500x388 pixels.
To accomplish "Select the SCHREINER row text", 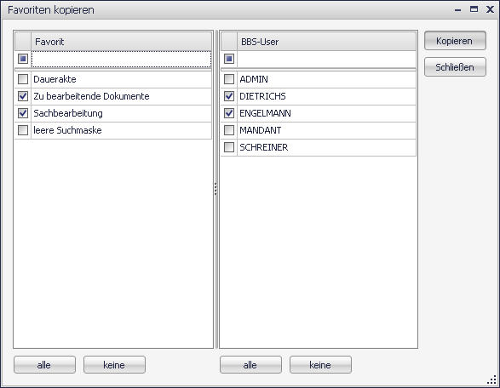I will (264, 147).
